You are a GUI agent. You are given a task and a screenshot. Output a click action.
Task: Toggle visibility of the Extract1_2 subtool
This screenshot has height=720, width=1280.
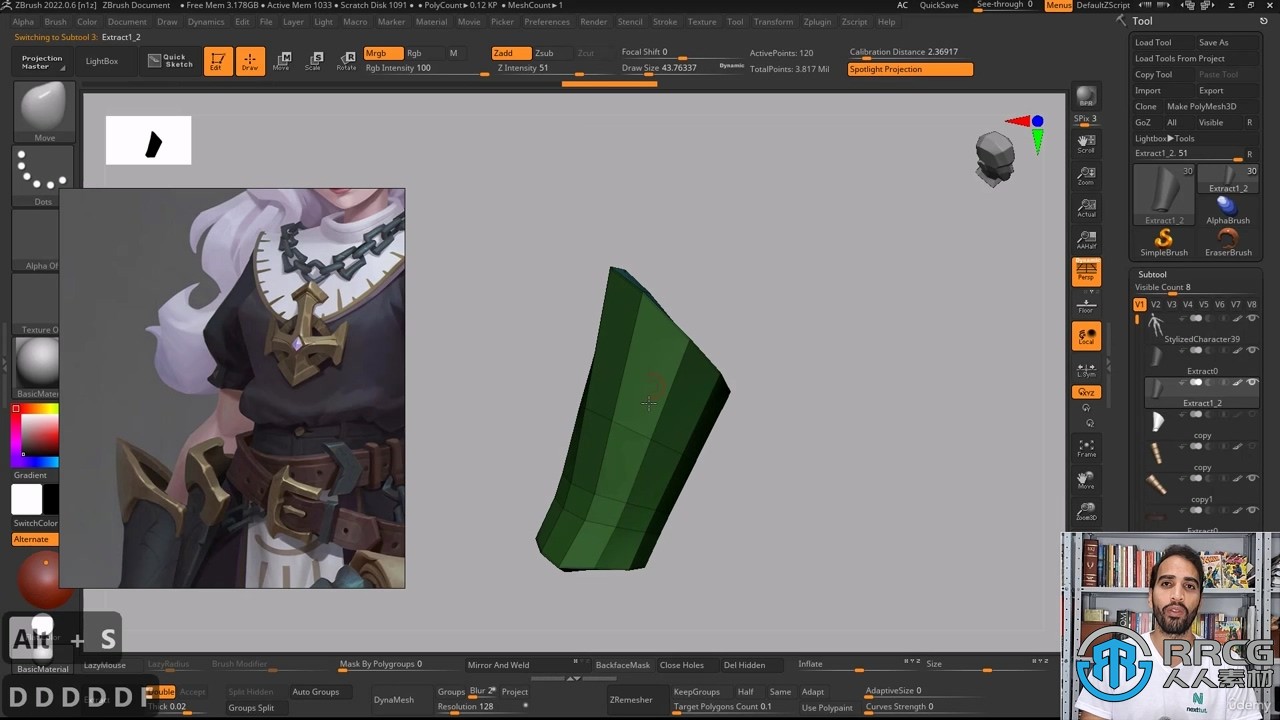pos(1251,382)
